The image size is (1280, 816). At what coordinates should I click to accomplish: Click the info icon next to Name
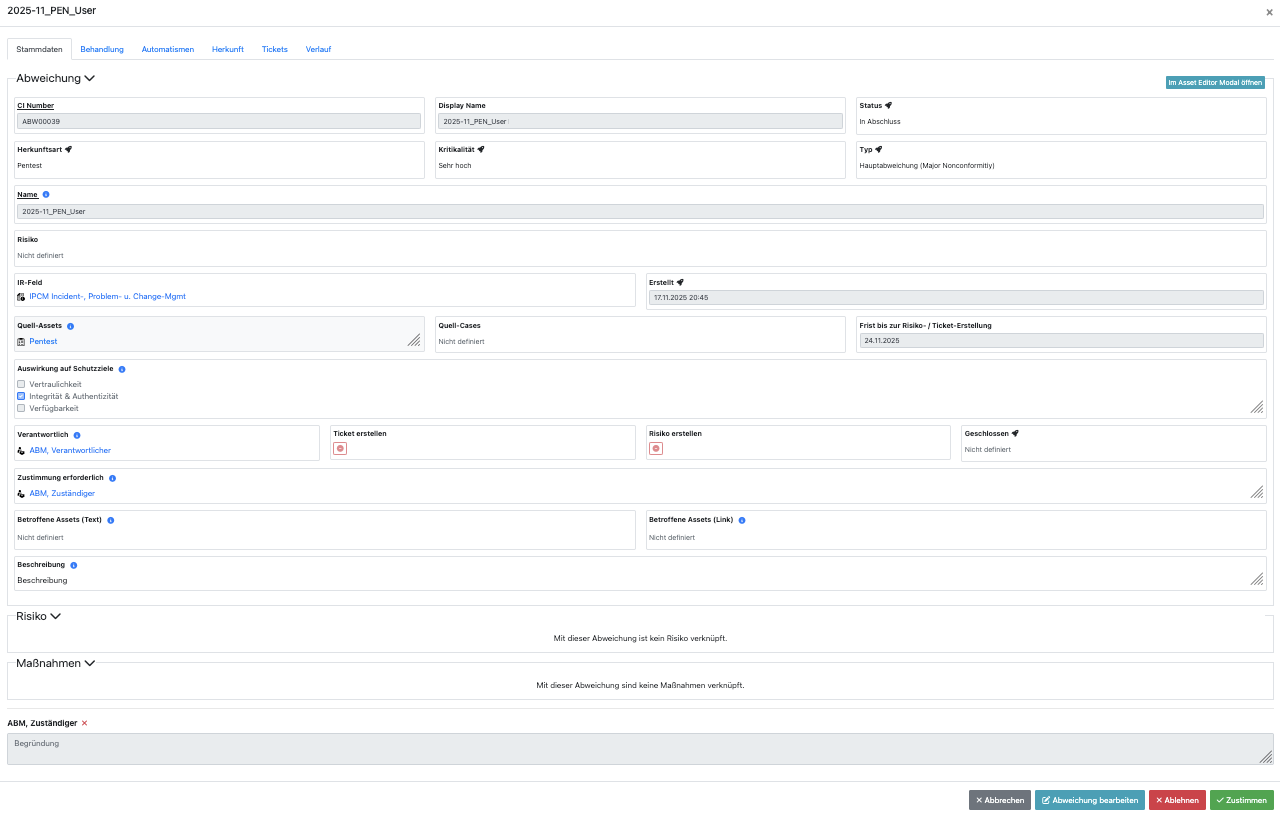point(46,194)
